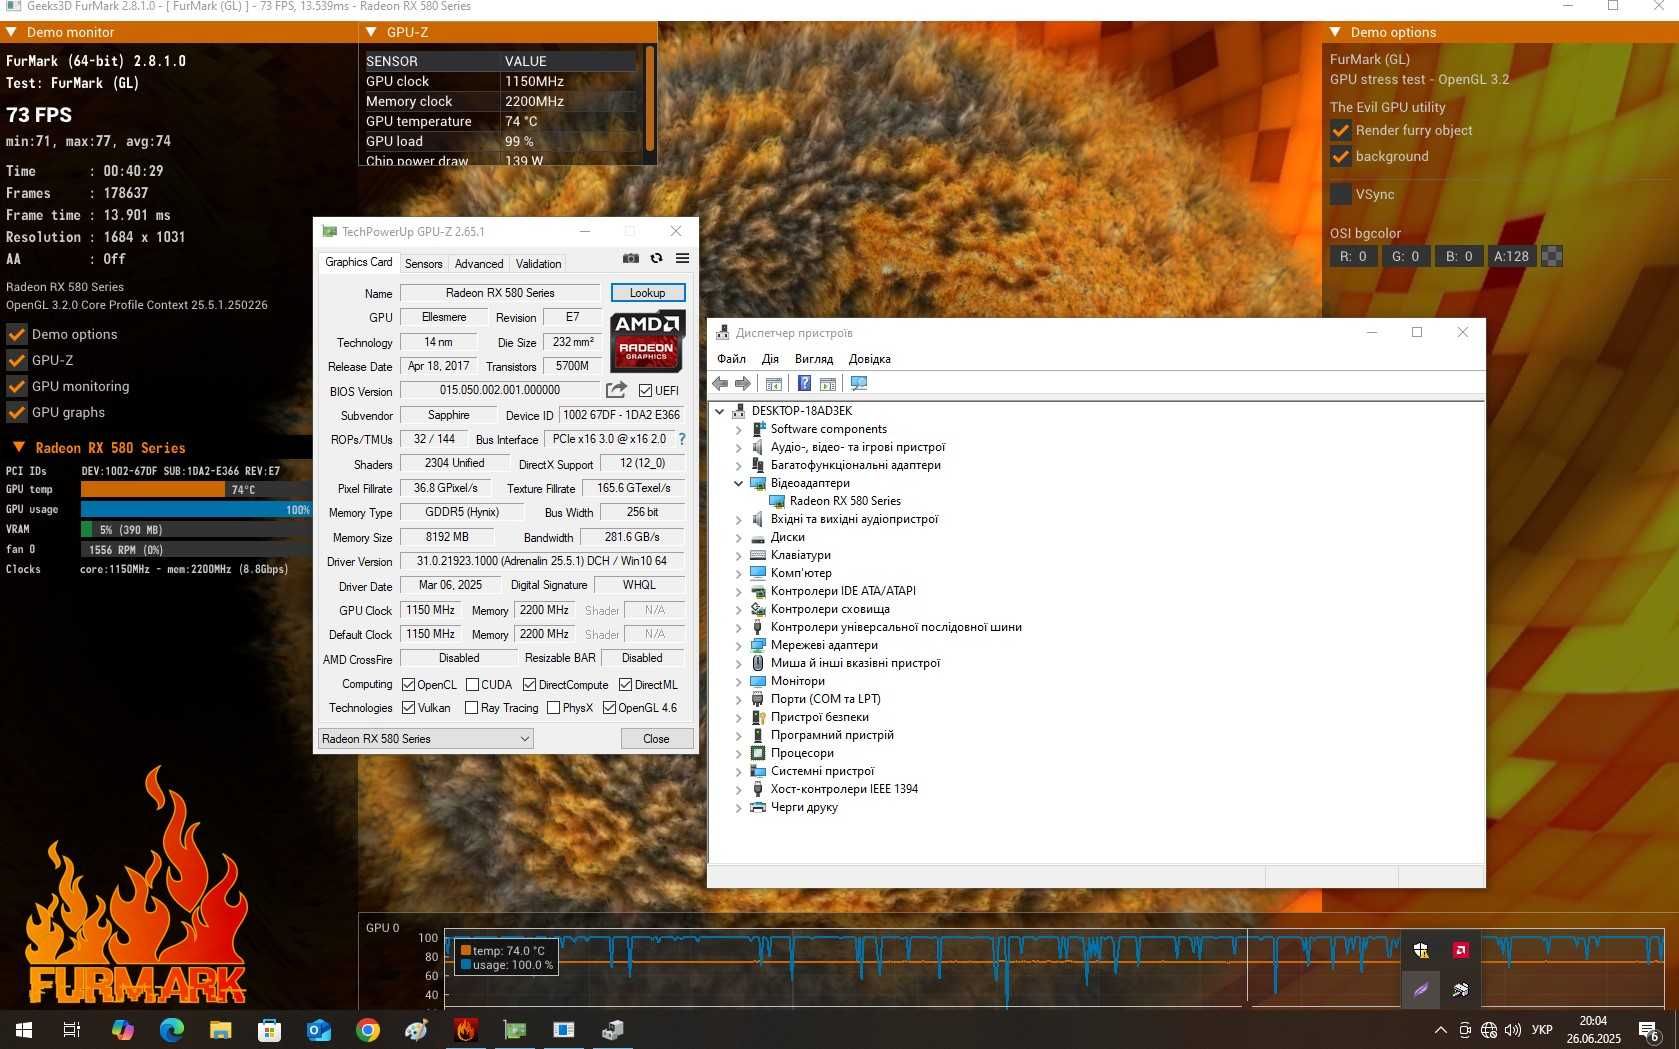Click the Windows Security shield tray icon
The image size is (1679, 1049).
coord(1421,951)
